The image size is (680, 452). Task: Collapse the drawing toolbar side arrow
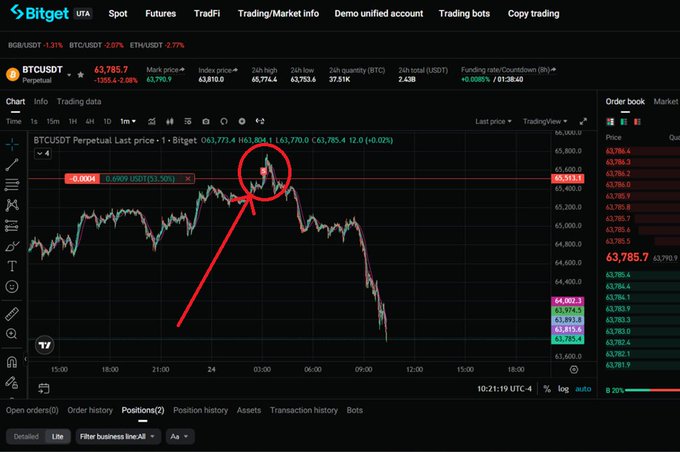pos(25,359)
